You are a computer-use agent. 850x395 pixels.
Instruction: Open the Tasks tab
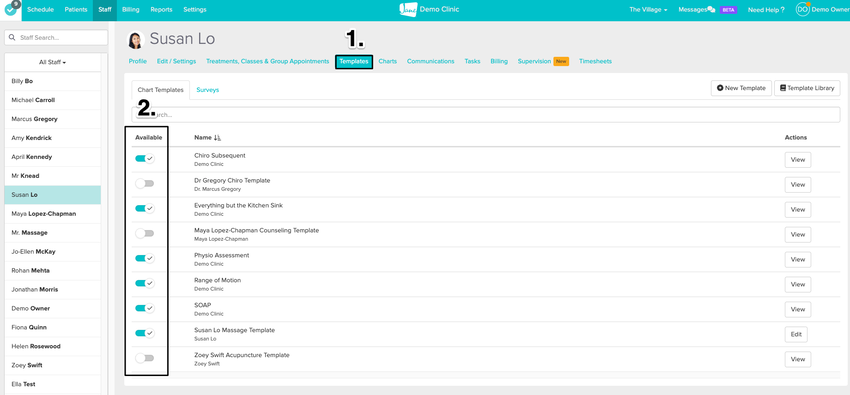472,61
